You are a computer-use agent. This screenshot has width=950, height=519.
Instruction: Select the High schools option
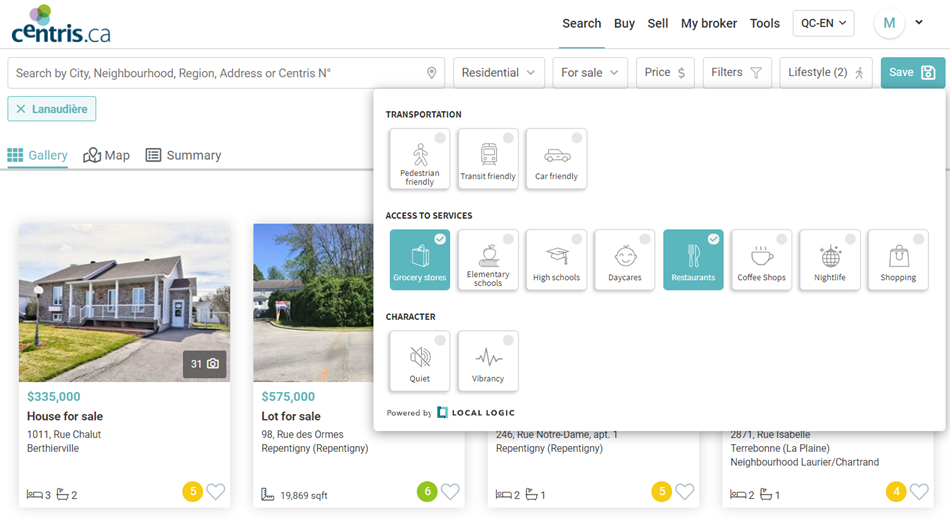[x=556, y=260]
